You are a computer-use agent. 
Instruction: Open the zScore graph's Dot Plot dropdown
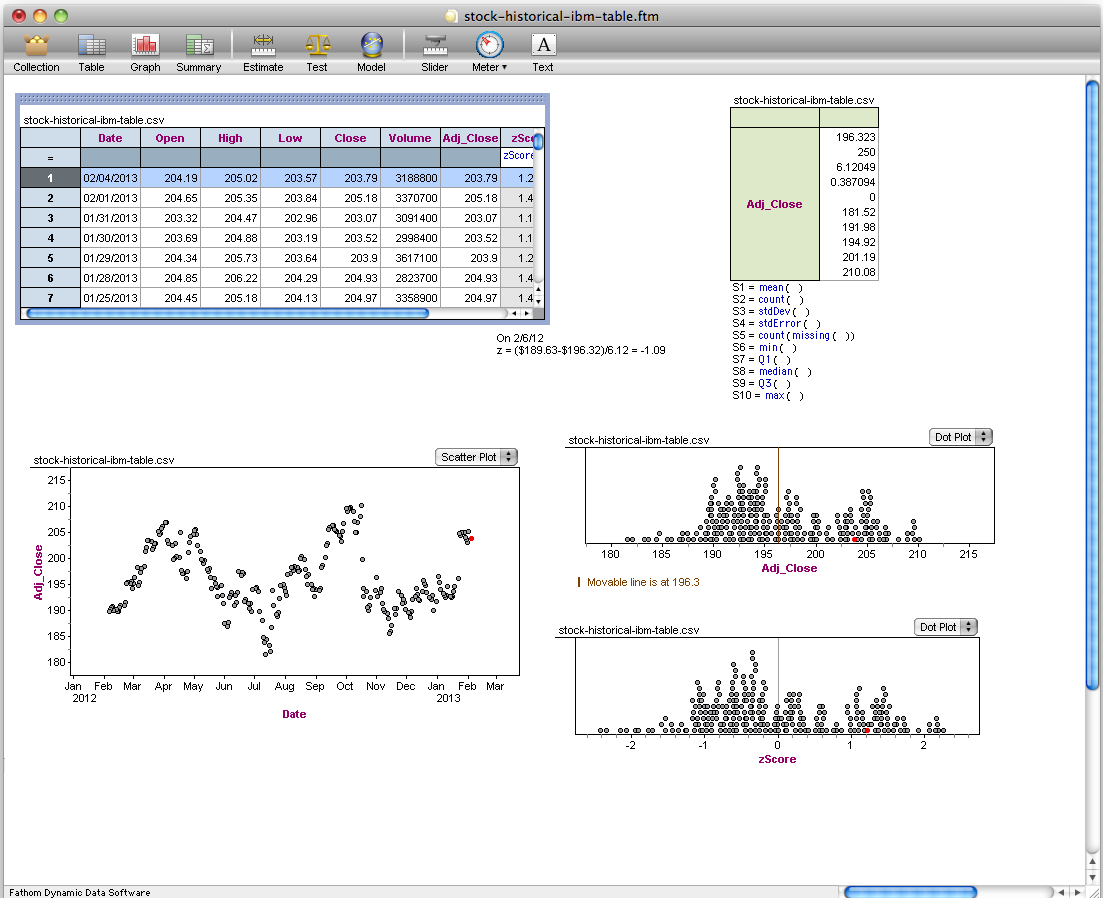point(945,627)
